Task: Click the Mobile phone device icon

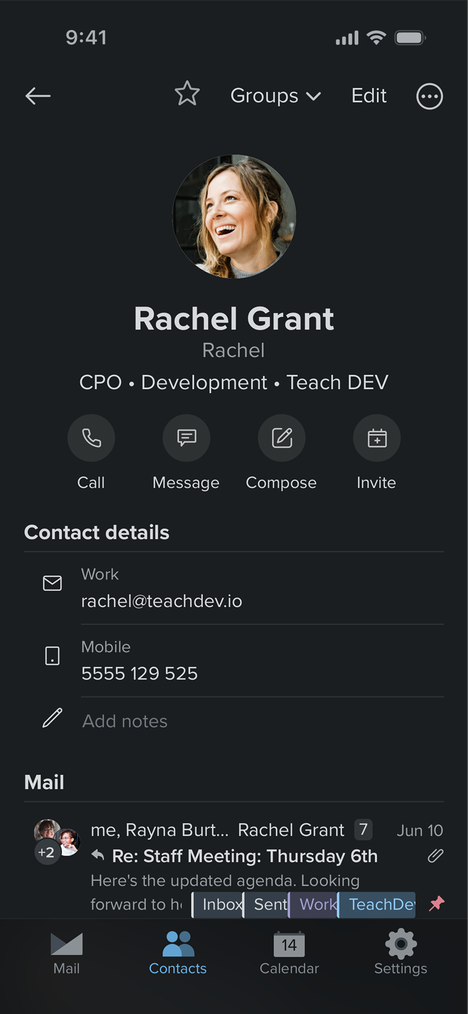Action: click(x=52, y=656)
